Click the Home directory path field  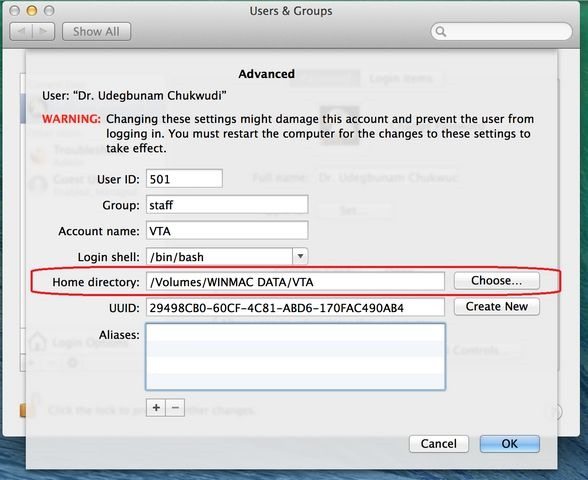[x=295, y=282]
